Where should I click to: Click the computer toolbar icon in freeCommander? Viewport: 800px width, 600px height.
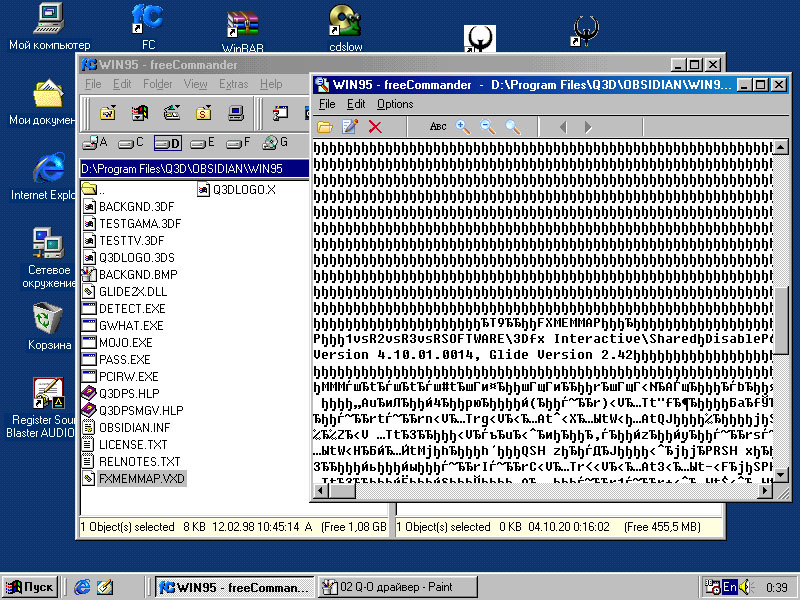click(x=236, y=113)
